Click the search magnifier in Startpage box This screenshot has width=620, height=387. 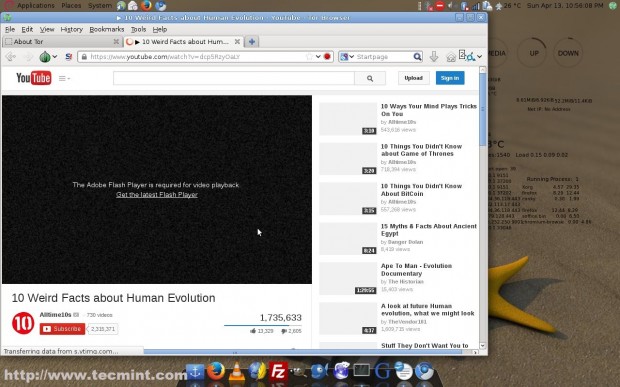click(x=417, y=57)
